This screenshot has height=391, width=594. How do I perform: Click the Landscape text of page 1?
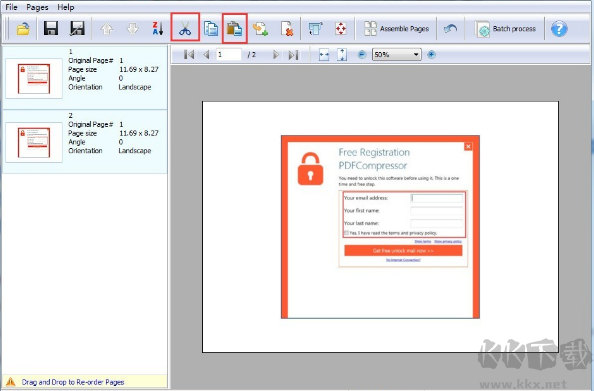click(x=135, y=87)
